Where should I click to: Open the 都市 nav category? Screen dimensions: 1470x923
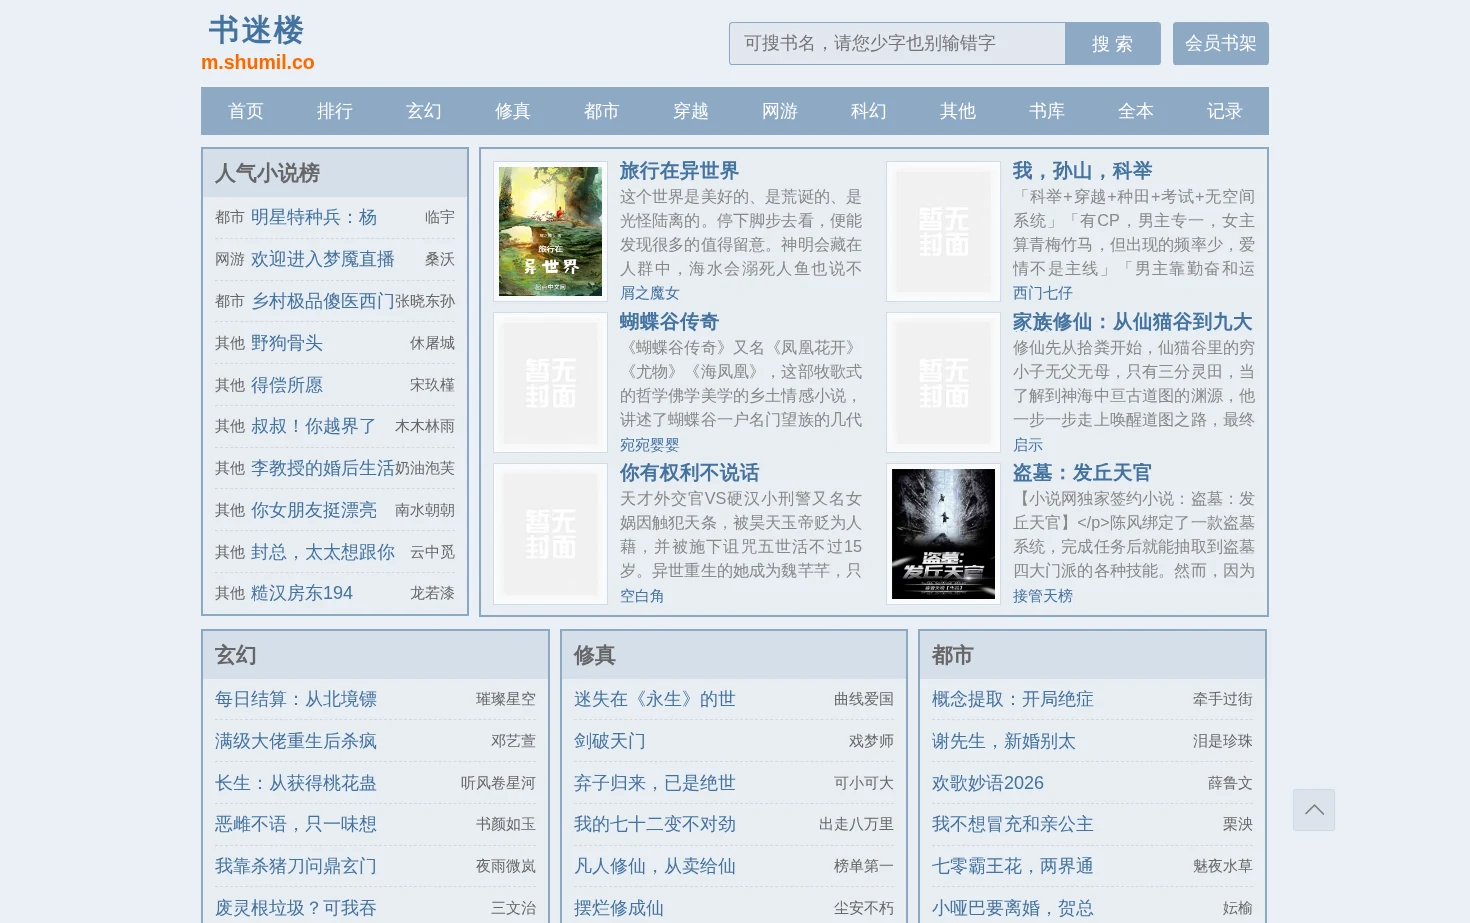click(602, 111)
